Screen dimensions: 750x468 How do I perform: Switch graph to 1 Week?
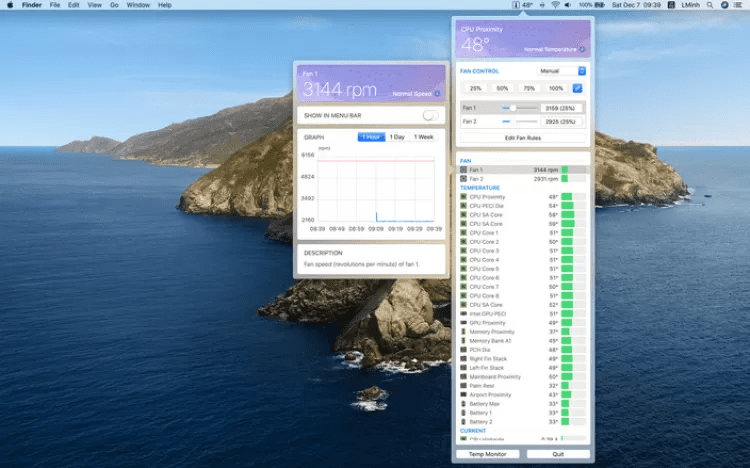[x=423, y=137]
